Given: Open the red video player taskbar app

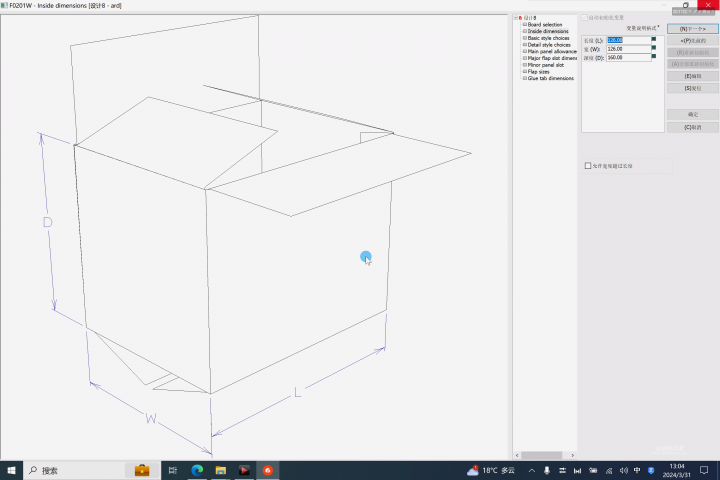Looking at the screenshot, I should [x=244, y=470].
